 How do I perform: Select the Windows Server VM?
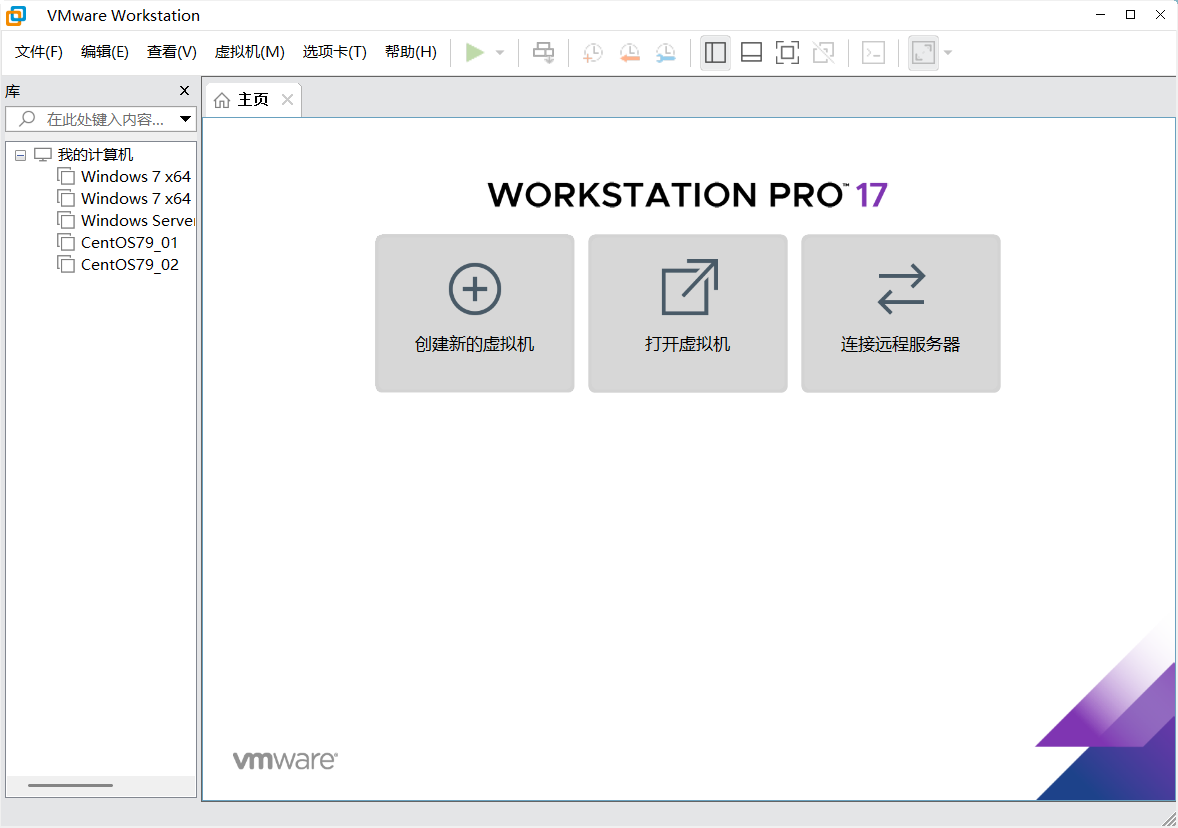click(137, 220)
